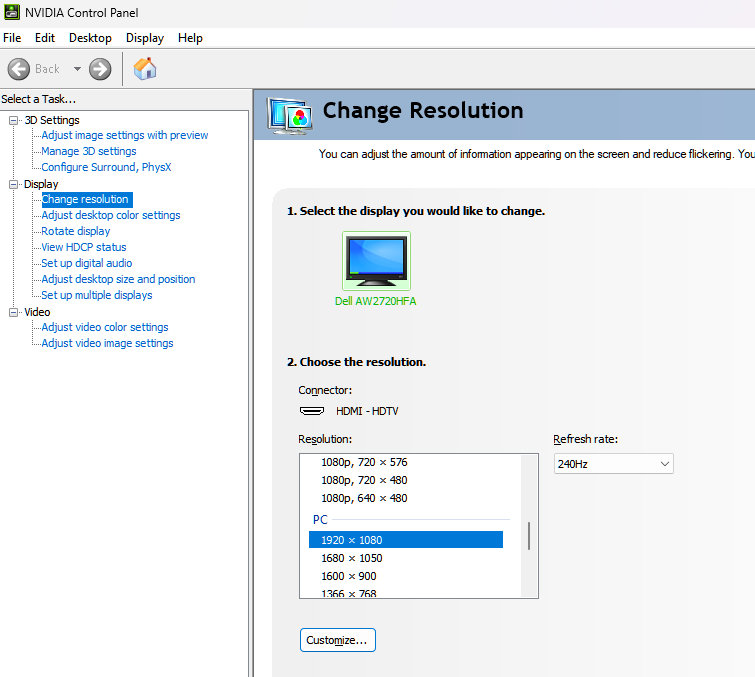The image size is (755, 677).
Task: Open the File menu
Action: click(x=12, y=38)
